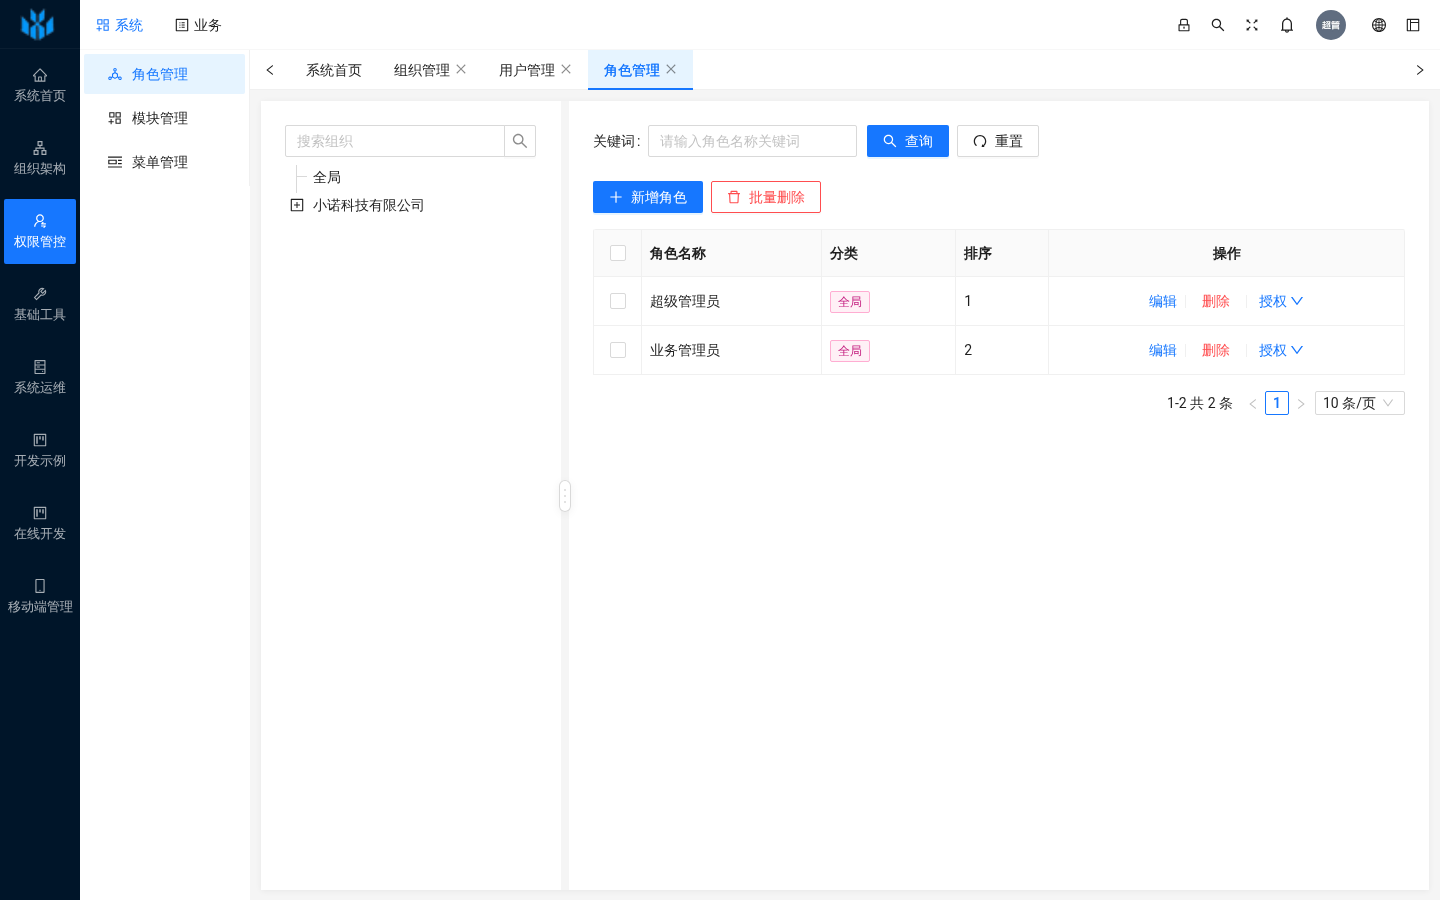The image size is (1440, 900).
Task: Click the organization search magnifier button
Action: coord(520,141)
